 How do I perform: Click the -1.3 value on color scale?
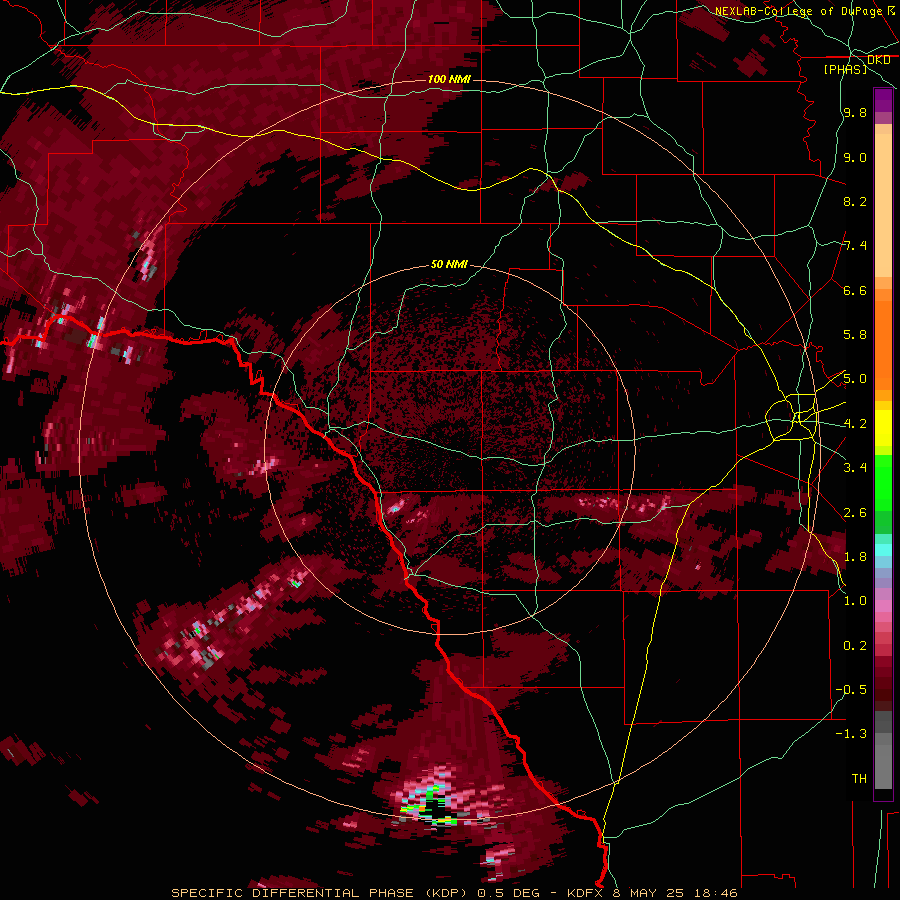tap(851, 734)
